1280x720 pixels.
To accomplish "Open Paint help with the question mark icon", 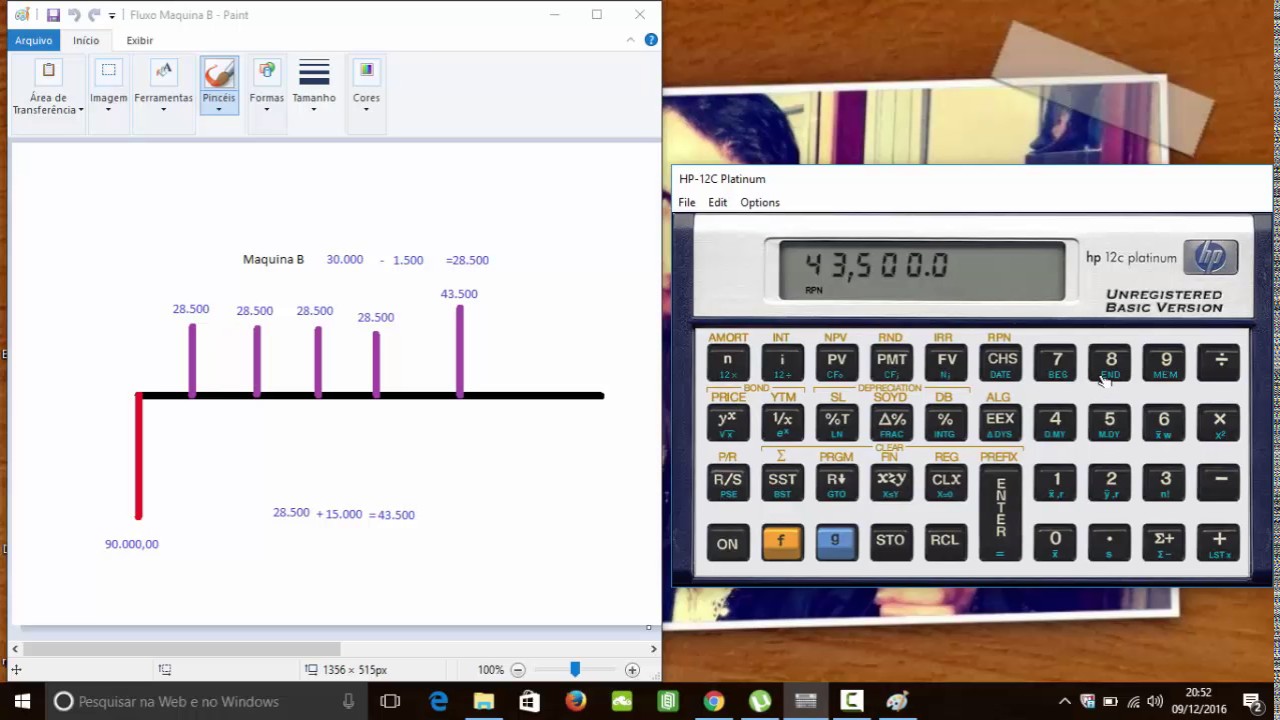I will pos(651,40).
